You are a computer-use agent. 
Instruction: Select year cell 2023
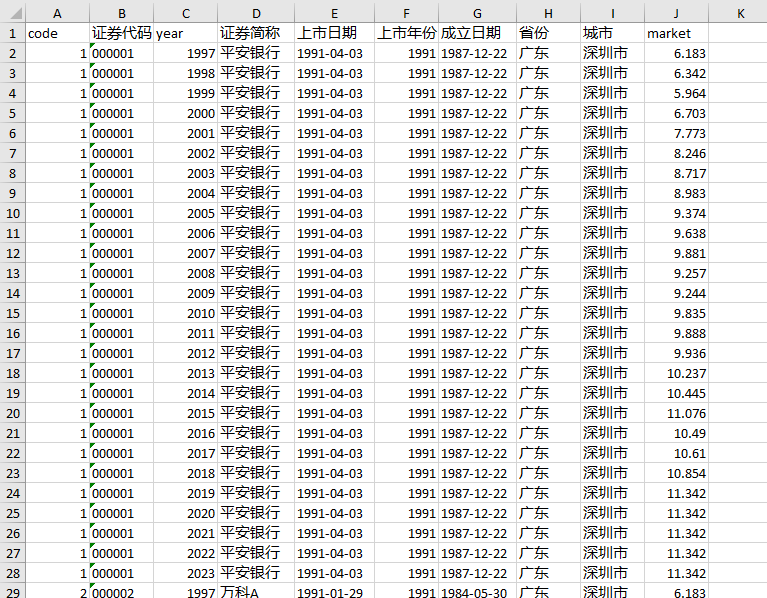(185, 573)
